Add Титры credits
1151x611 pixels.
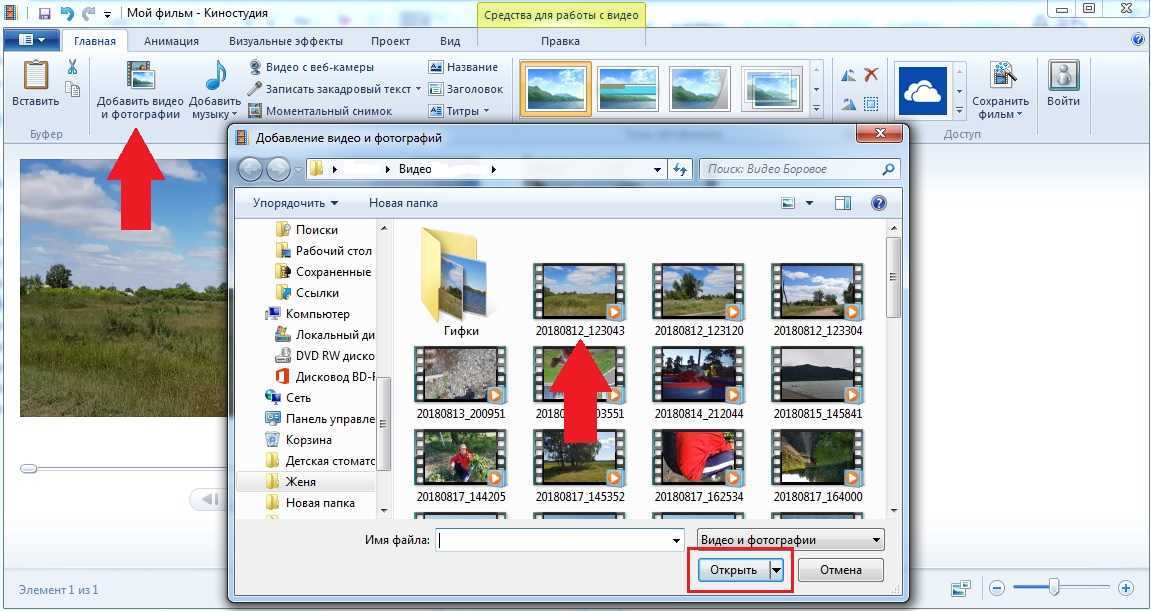[459, 112]
